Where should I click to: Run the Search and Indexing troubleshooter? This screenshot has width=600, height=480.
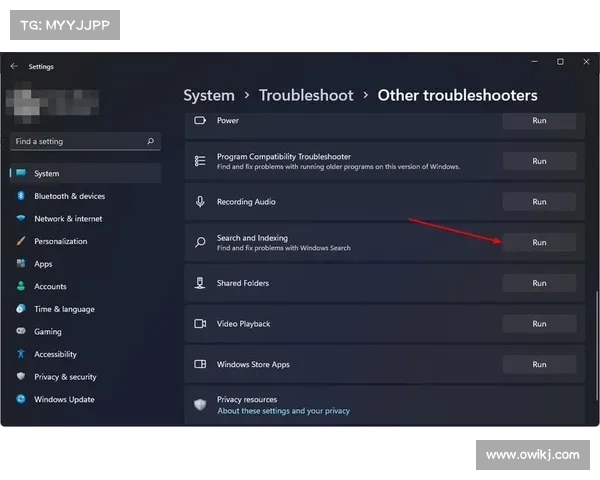539,242
